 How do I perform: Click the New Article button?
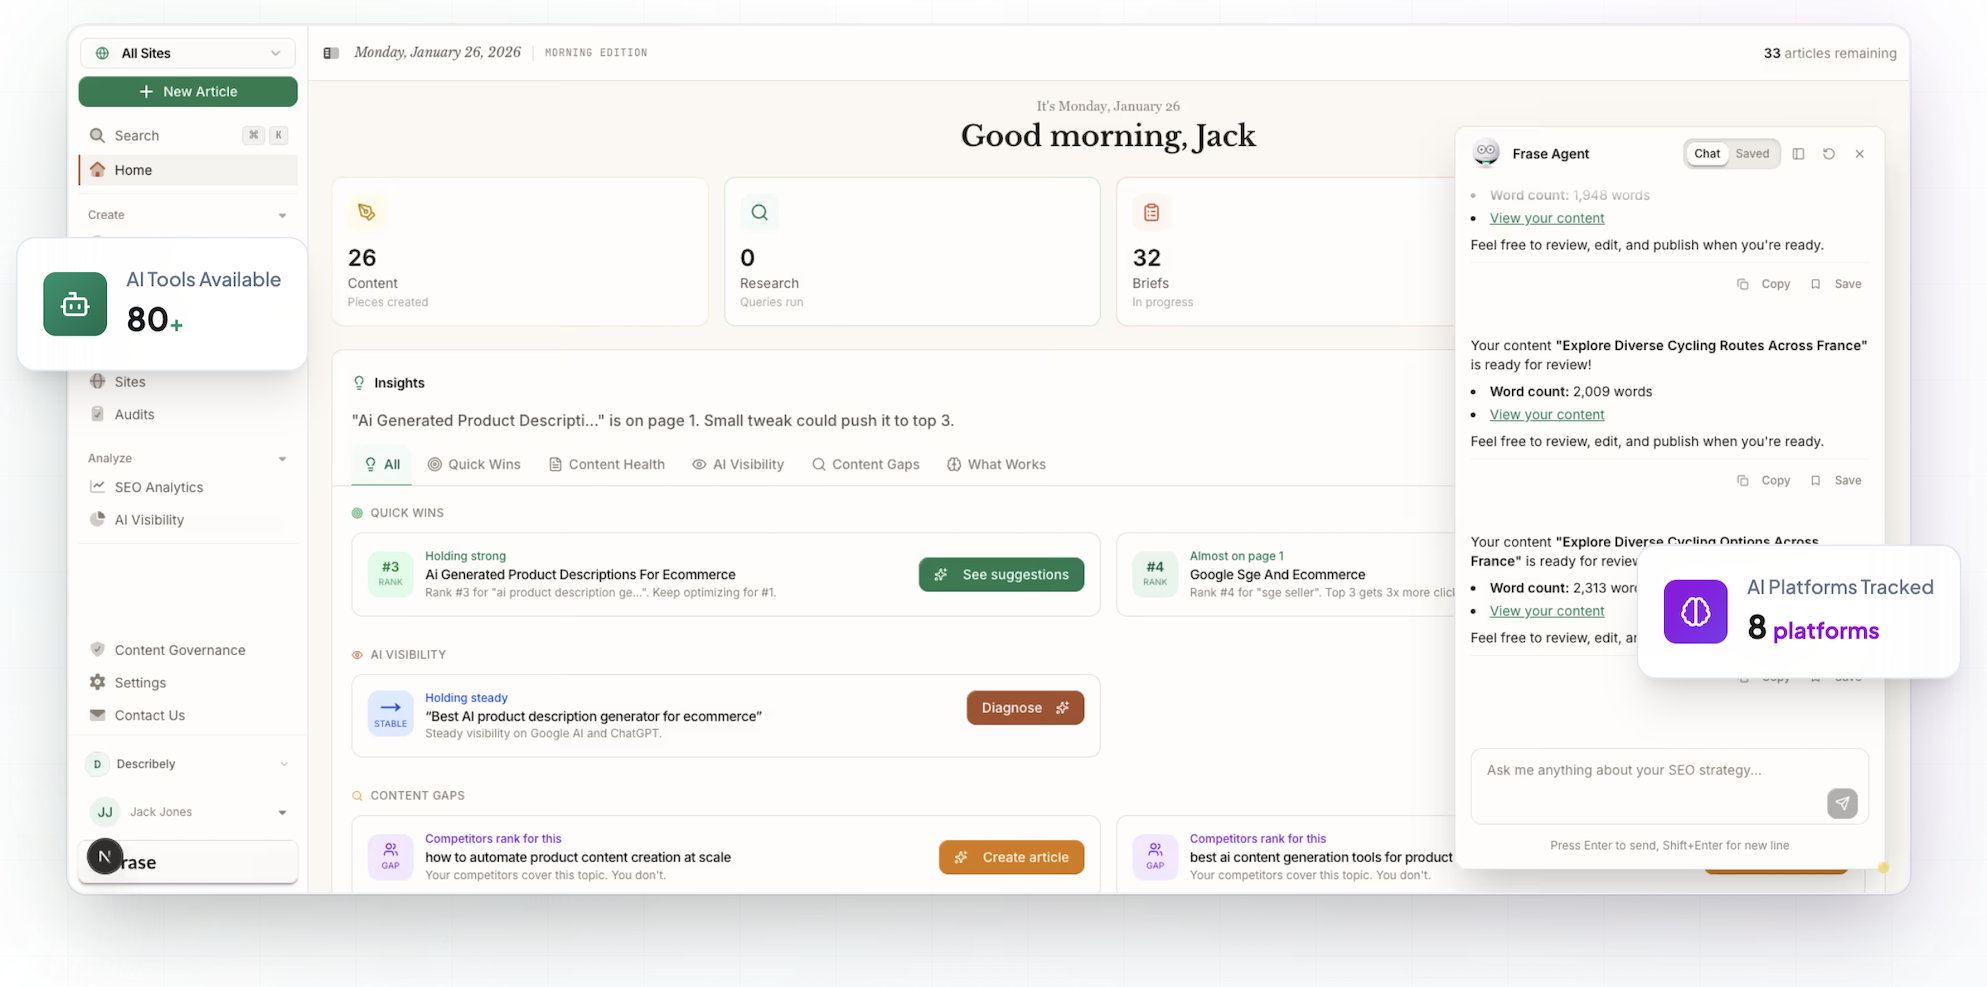click(188, 92)
